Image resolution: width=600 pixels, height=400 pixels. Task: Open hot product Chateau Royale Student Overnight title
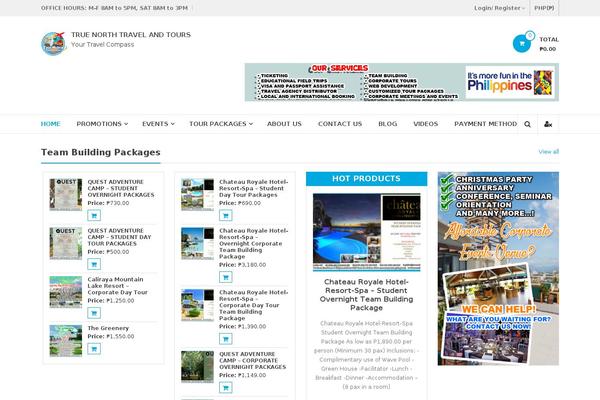(366, 295)
